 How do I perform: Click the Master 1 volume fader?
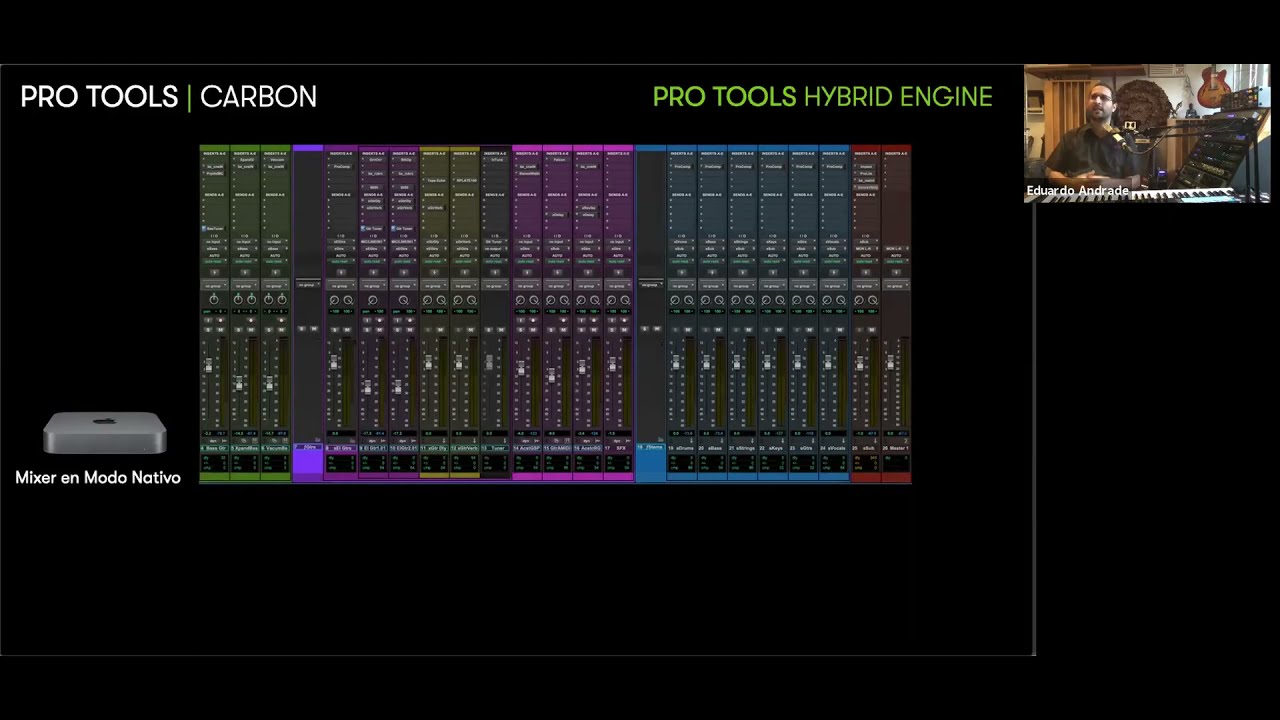click(890, 362)
